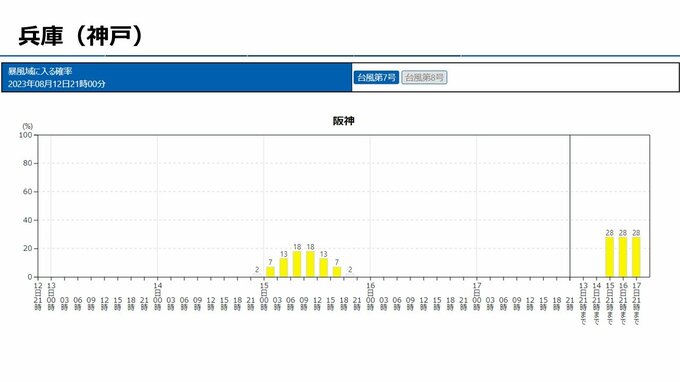
Task: Select the second yellow bar labeled 18
Action: pyautogui.click(x=311, y=264)
